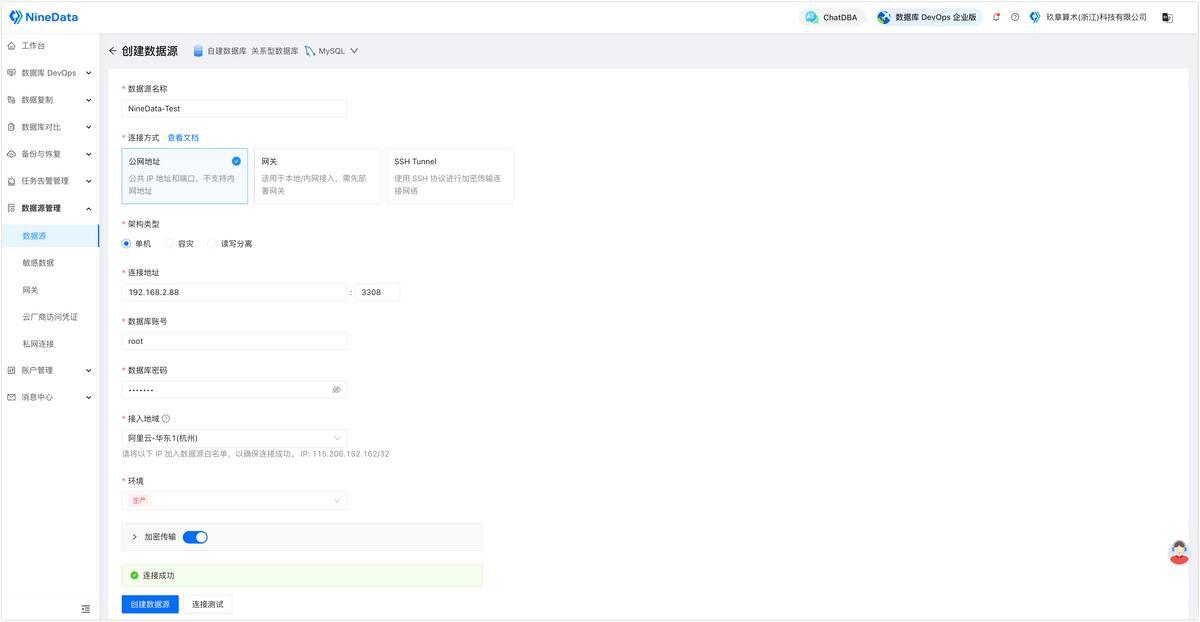Edit the 数据库账号 field root
The image size is (1200, 622).
tap(234, 341)
